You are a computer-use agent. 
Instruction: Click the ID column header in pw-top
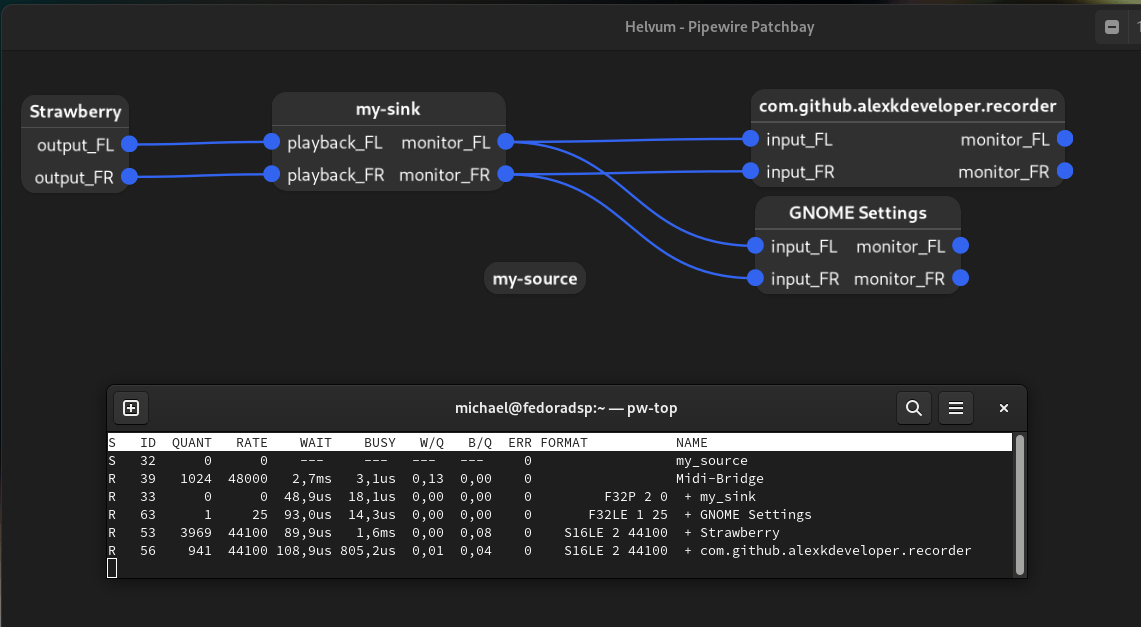[148, 443]
